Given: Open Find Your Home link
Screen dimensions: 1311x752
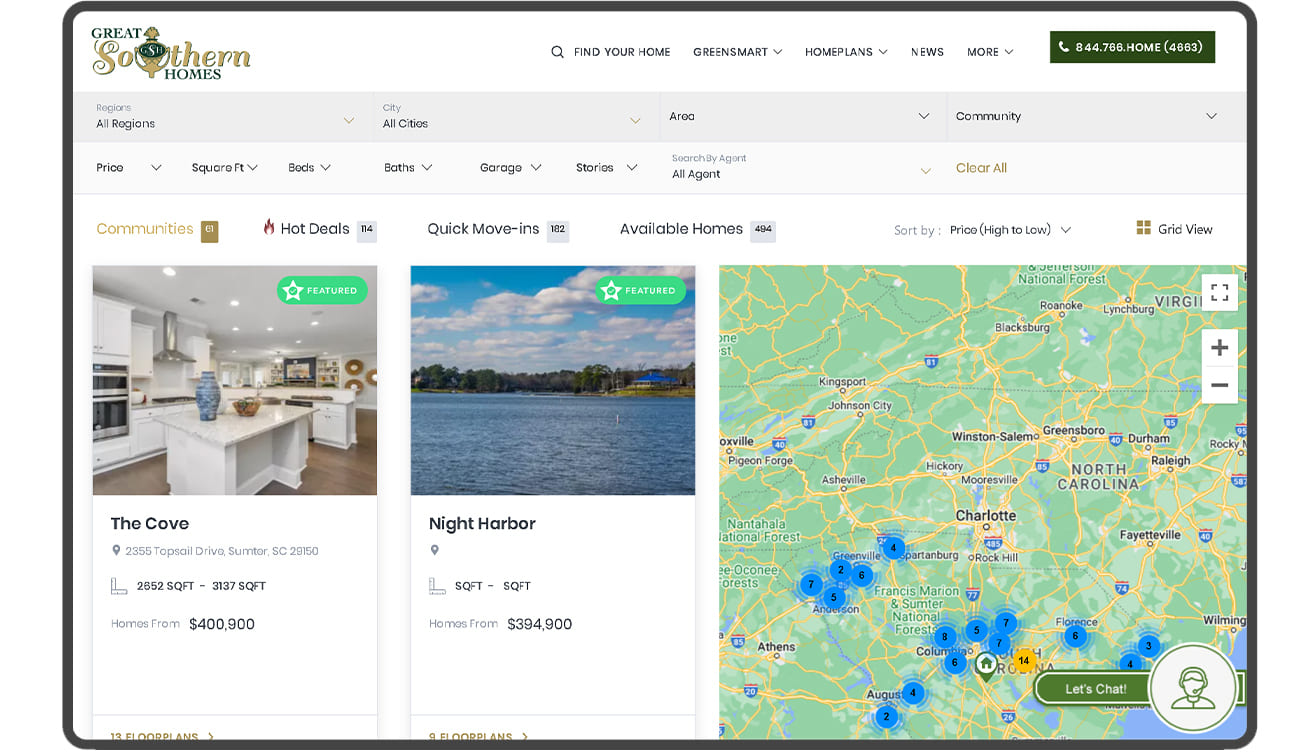Looking at the screenshot, I should (x=622, y=52).
